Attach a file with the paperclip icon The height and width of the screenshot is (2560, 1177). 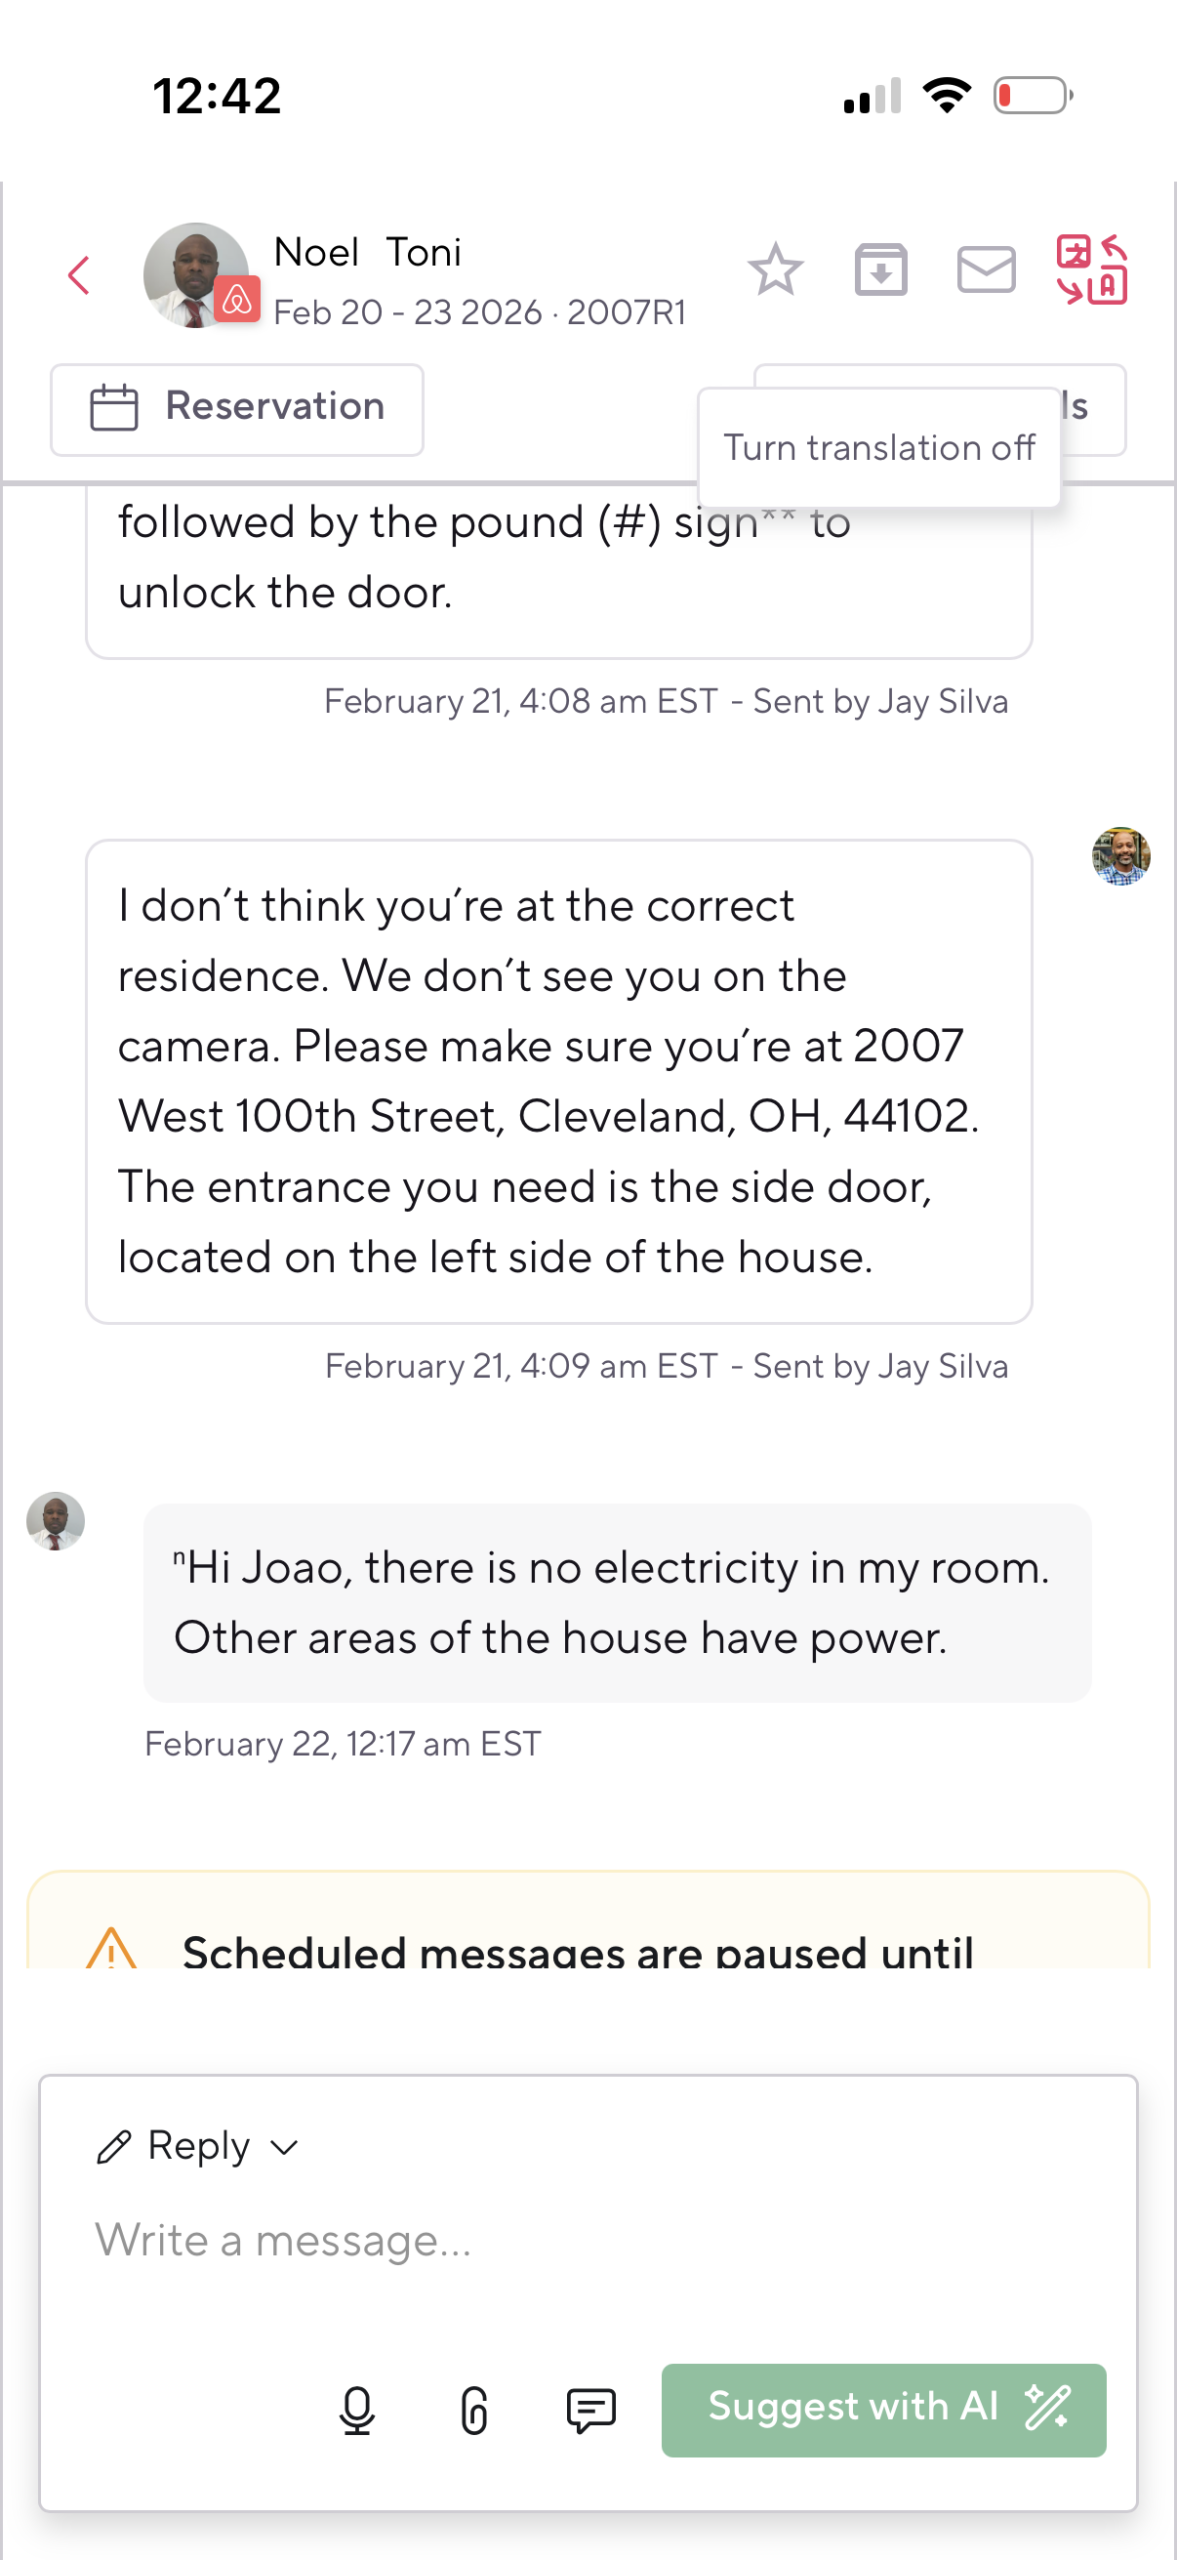[x=474, y=2410]
